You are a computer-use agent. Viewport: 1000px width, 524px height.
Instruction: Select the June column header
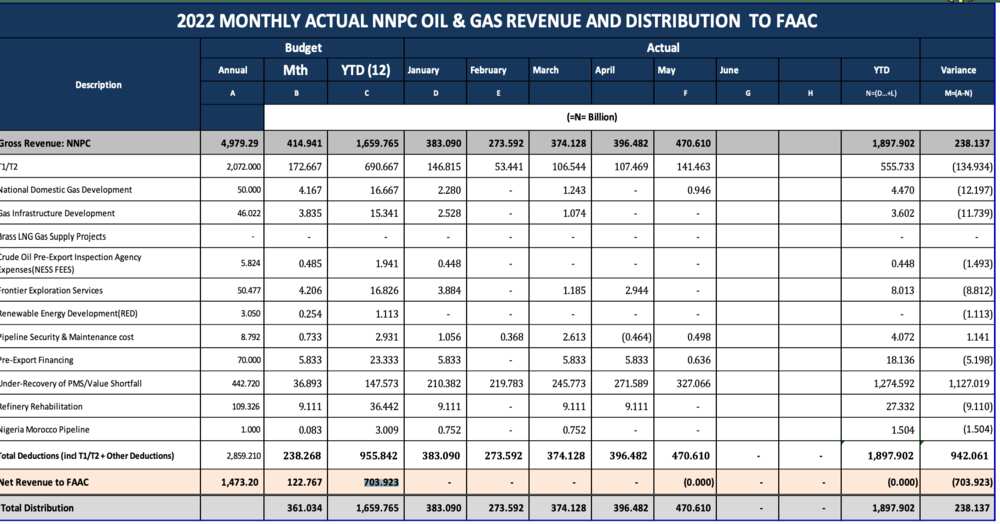[x=729, y=70]
